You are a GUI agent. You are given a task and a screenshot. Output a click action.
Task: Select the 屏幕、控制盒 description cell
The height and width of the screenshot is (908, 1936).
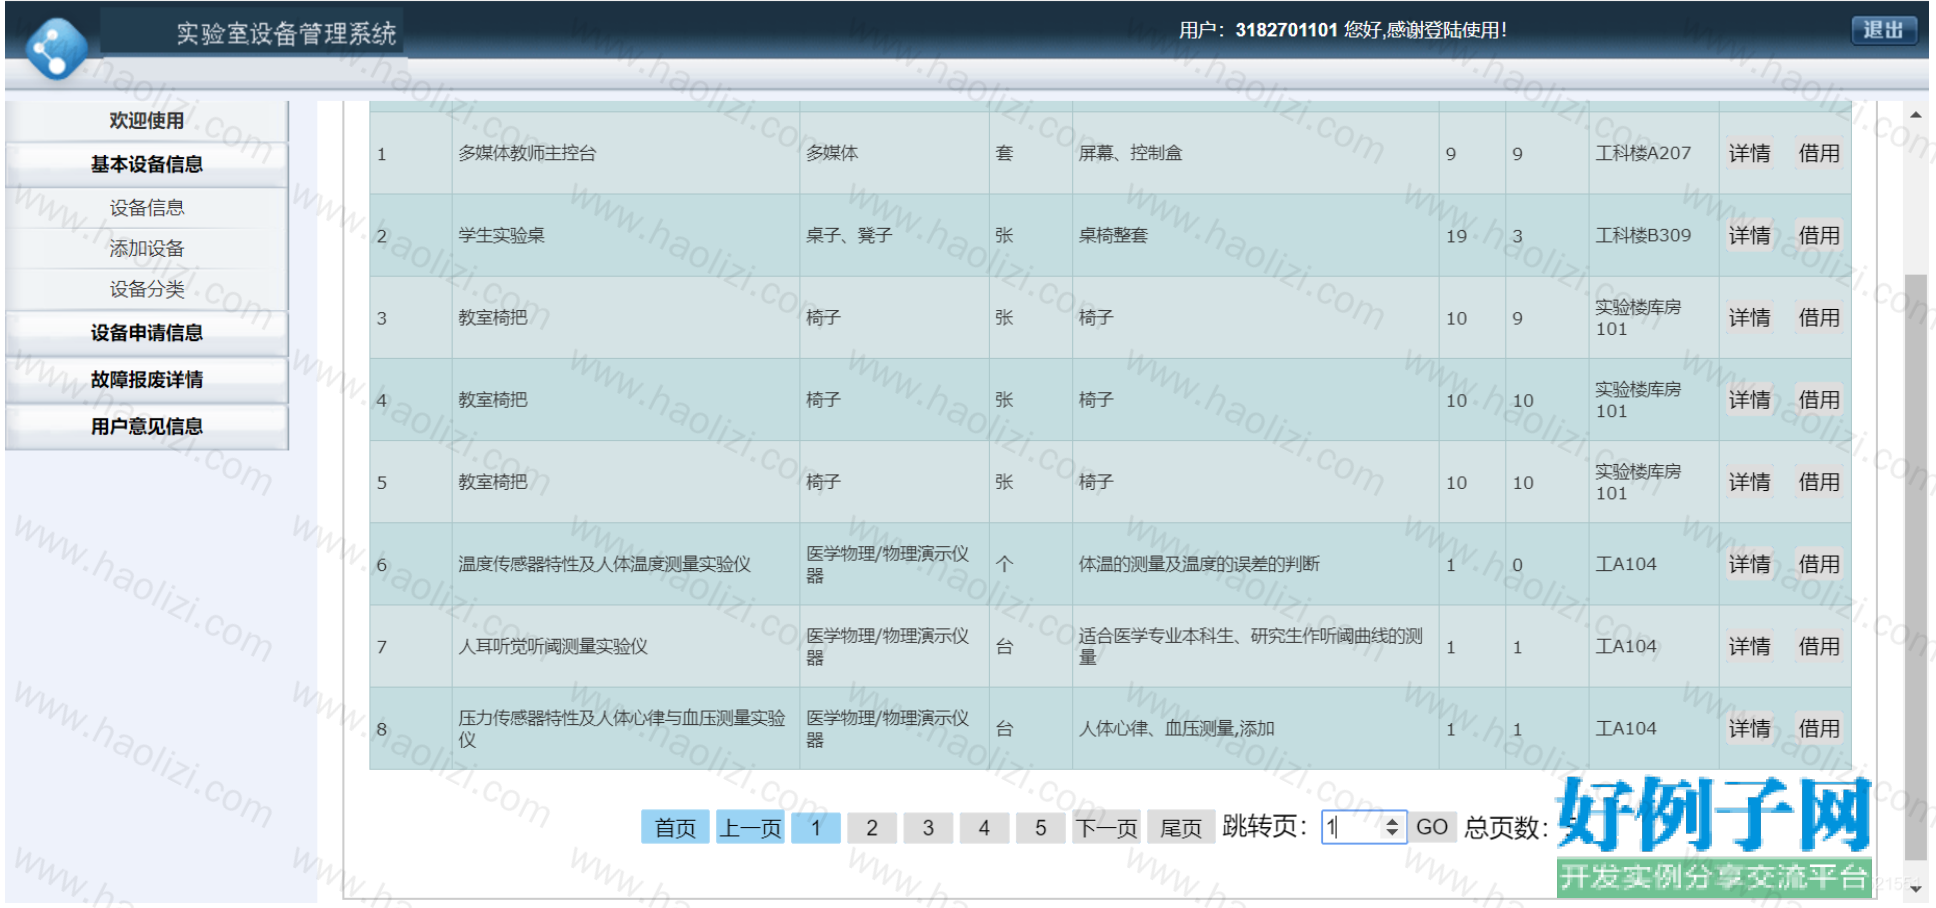(1256, 153)
